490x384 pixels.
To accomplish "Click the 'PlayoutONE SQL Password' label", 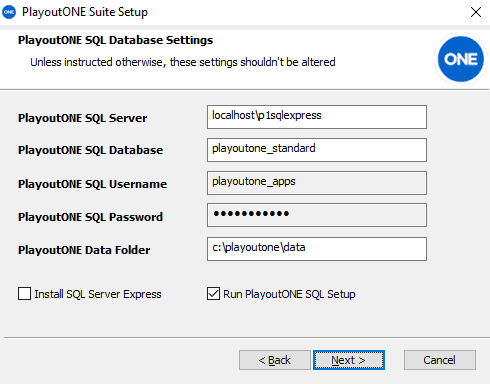I will [90, 217].
